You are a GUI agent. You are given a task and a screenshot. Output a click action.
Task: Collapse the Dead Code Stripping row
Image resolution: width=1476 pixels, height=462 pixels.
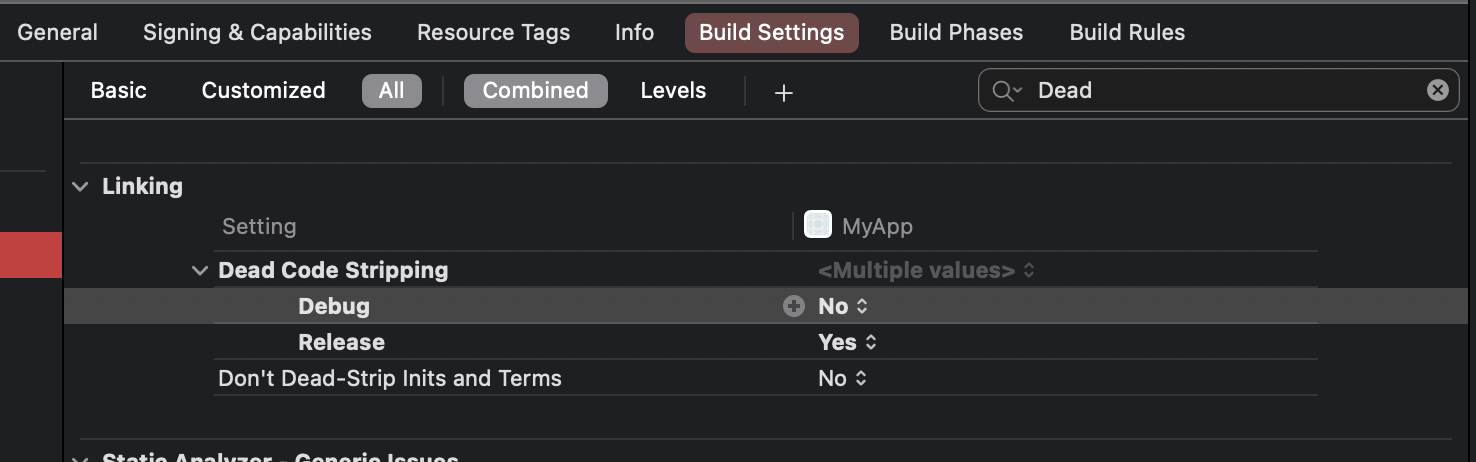point(200,270)
